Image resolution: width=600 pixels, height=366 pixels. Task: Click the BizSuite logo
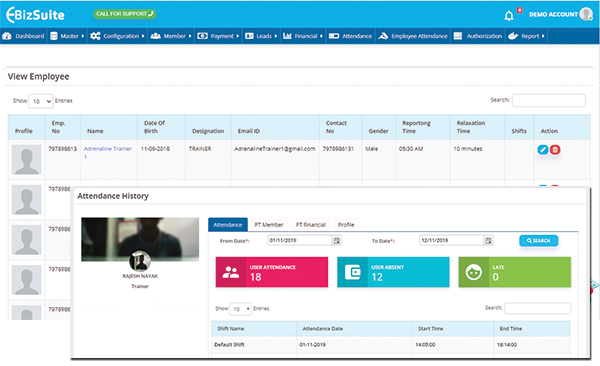pyautogui.click(x=35, y=15)
